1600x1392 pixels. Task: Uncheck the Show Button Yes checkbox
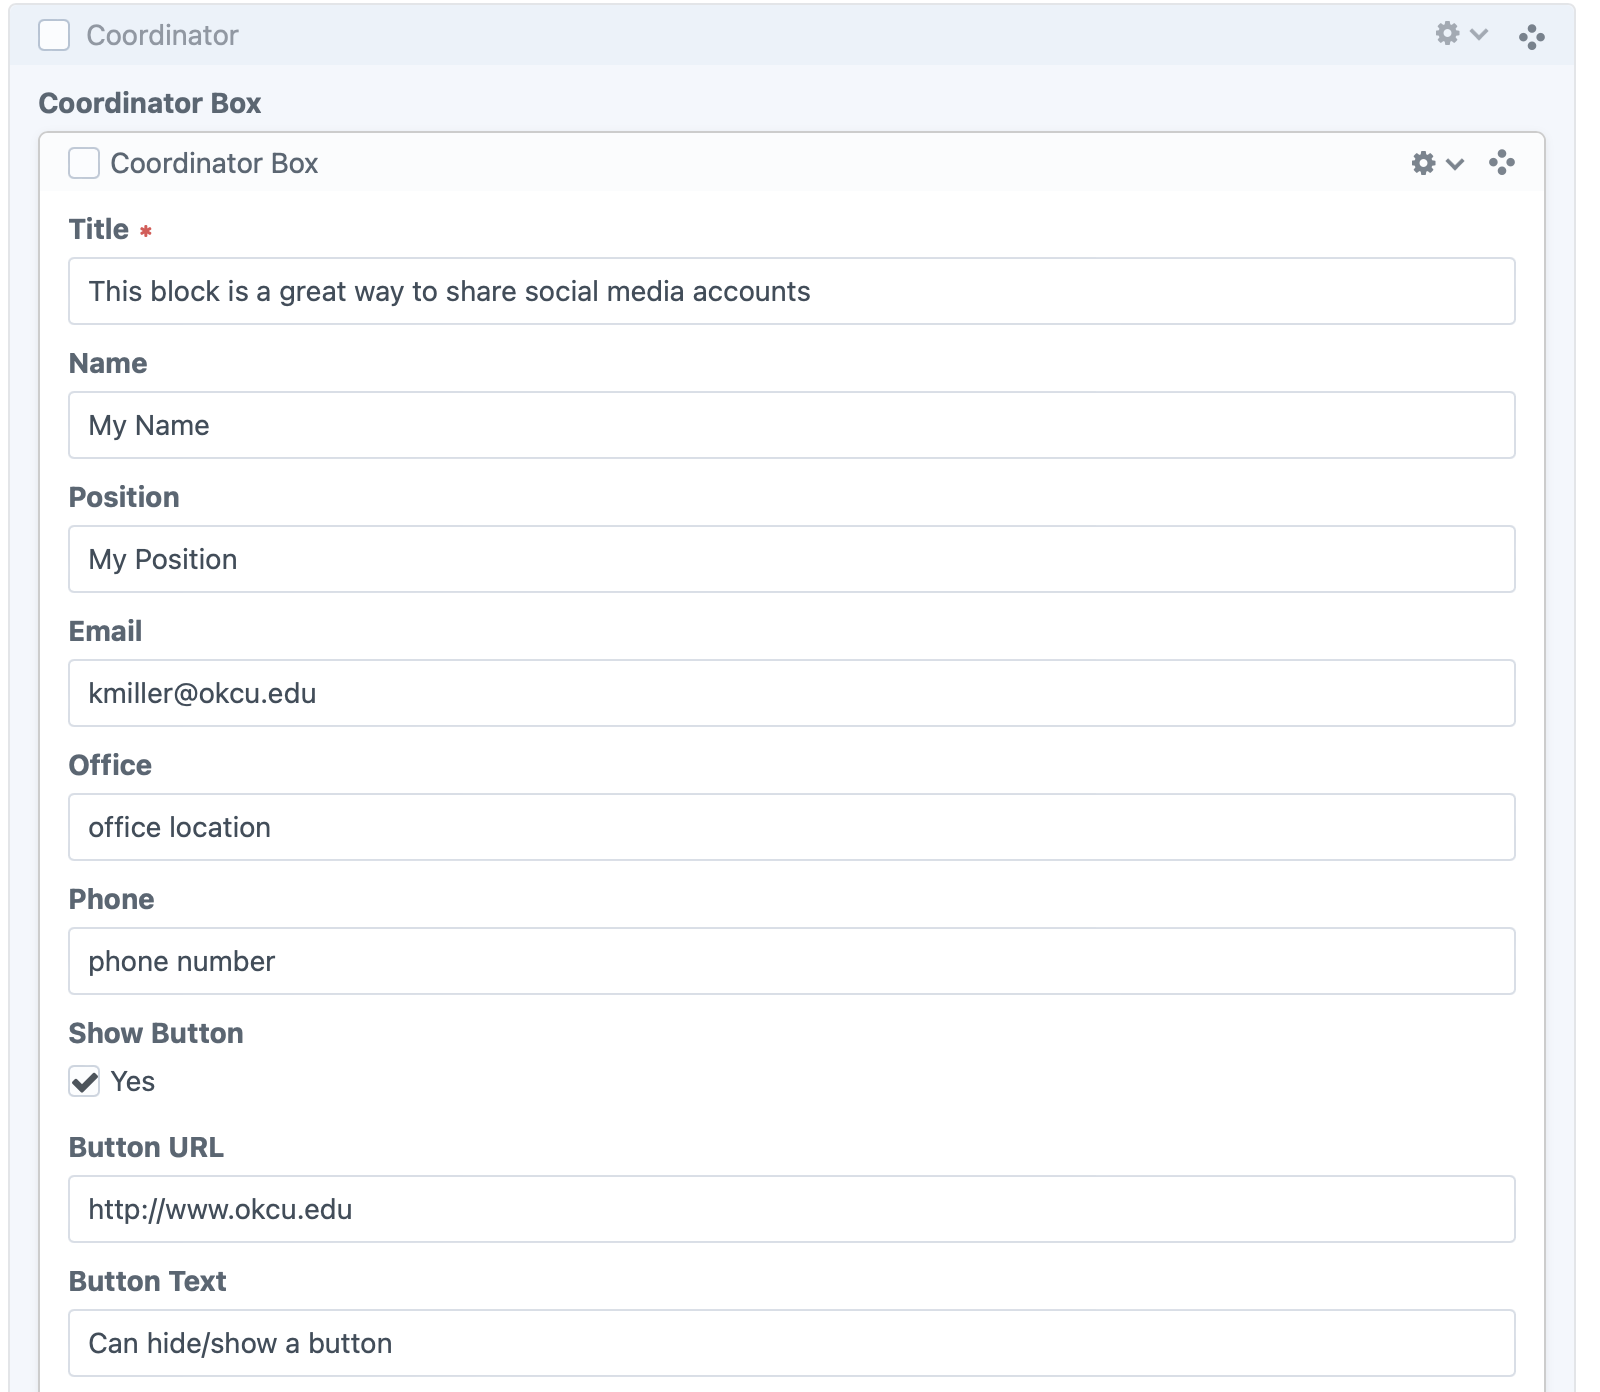pos(84,1081)
